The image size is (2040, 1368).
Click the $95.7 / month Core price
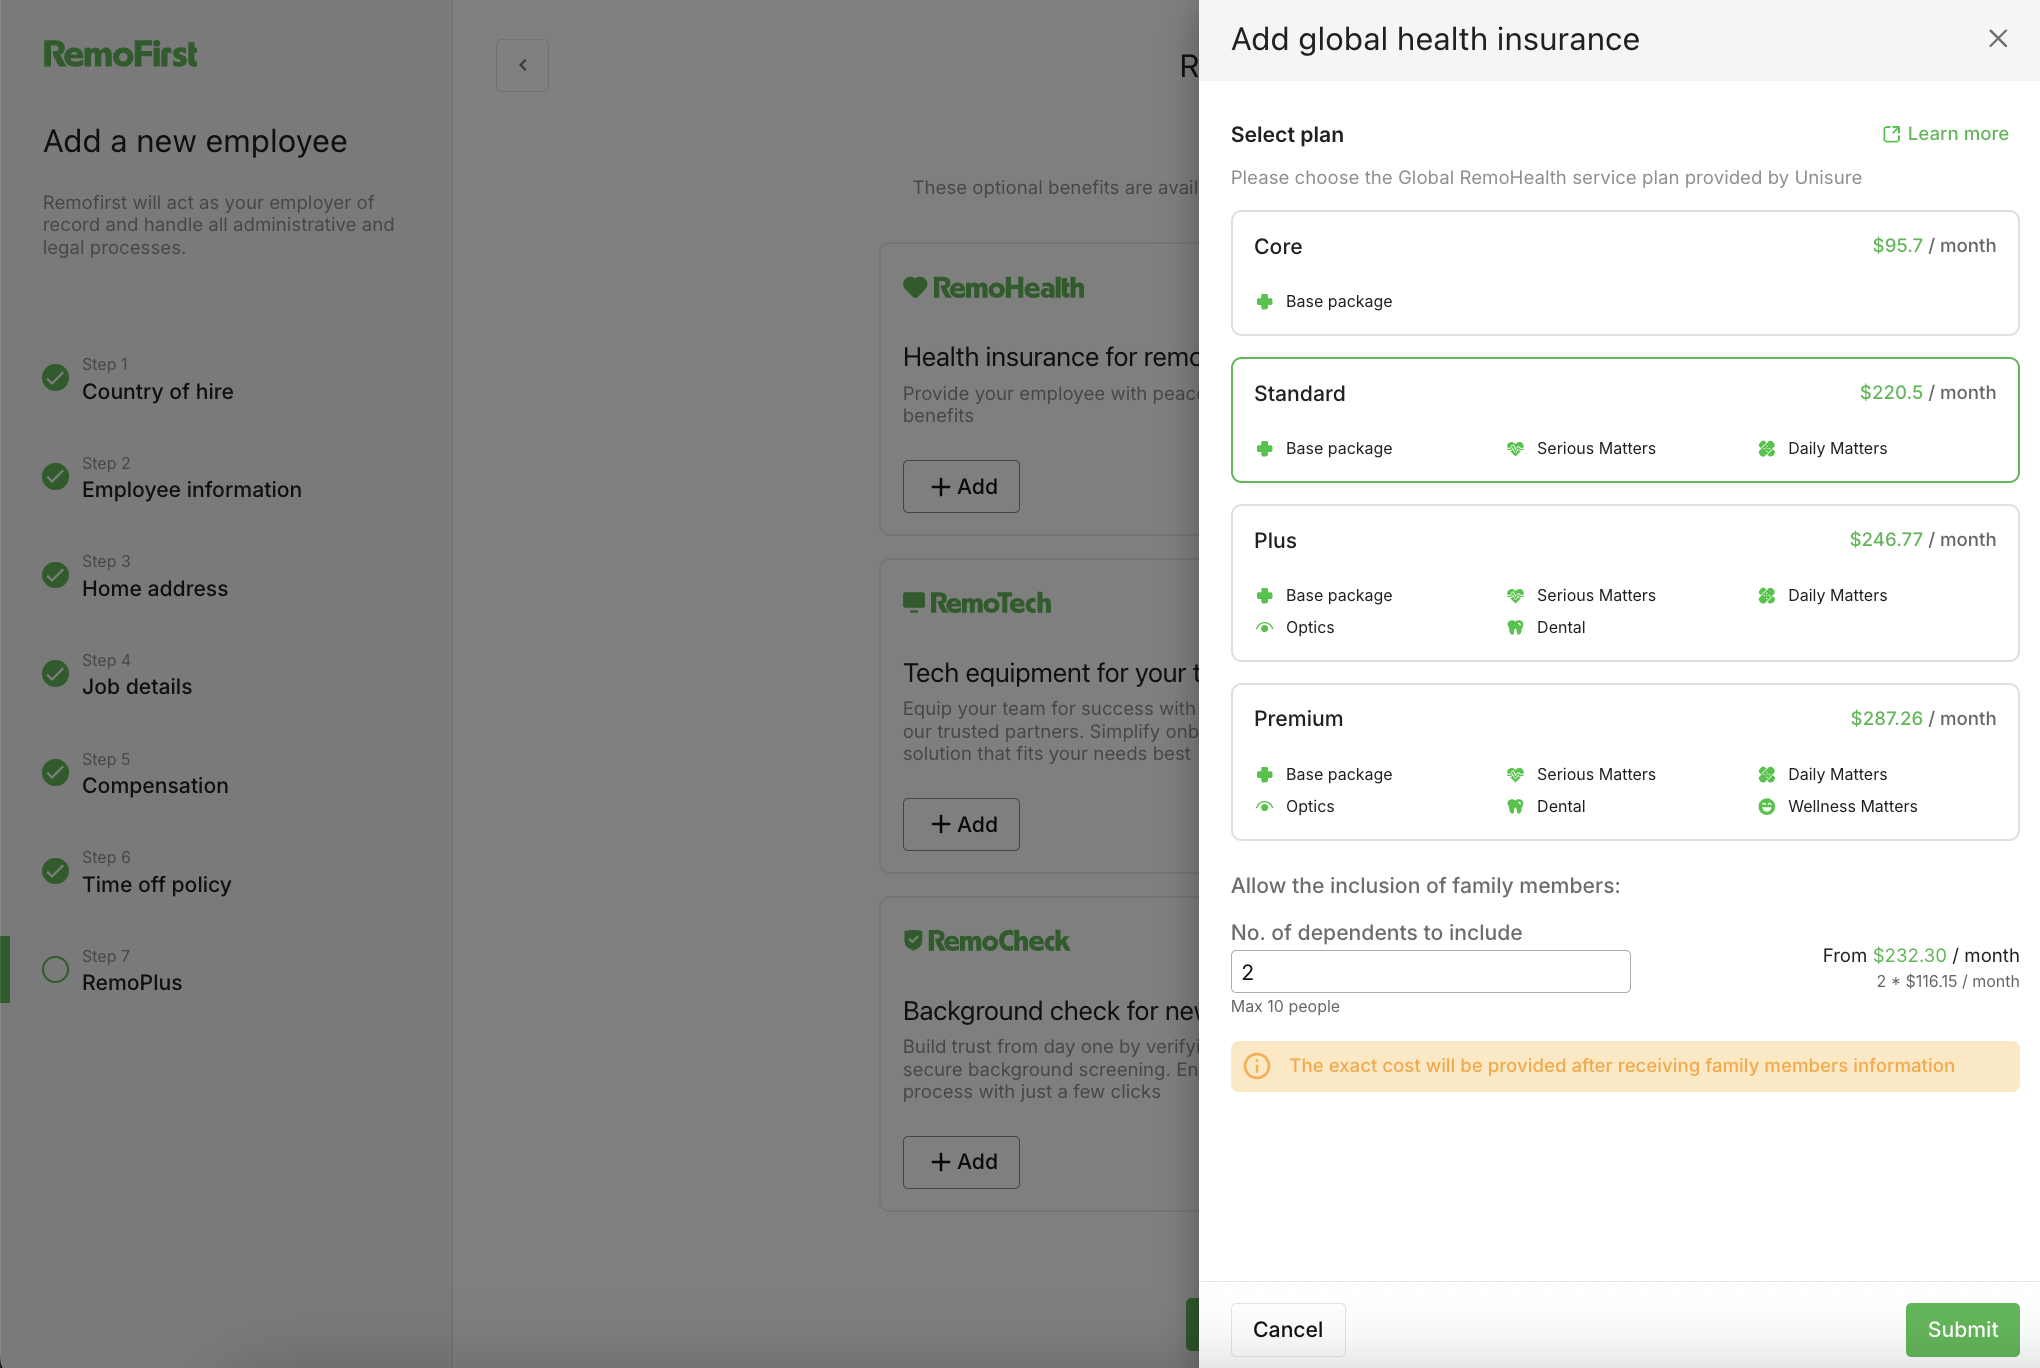coord(1934,246)
